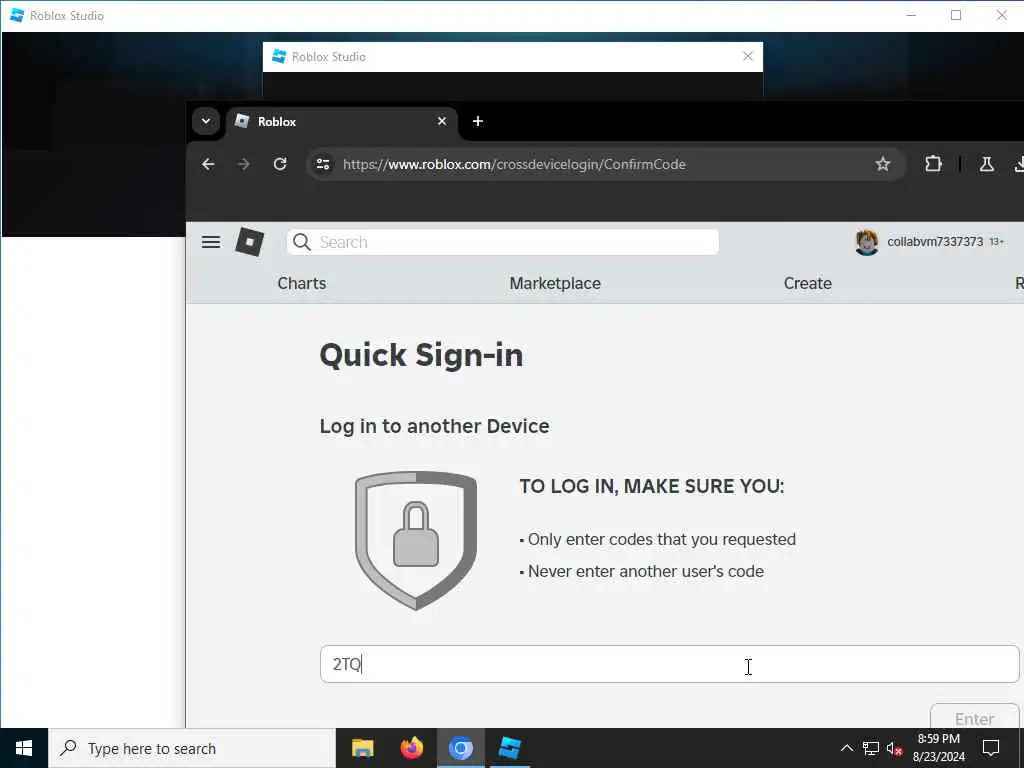Go back to the previous page
This screenshot has width=1024, height=768.
[208, 165]
